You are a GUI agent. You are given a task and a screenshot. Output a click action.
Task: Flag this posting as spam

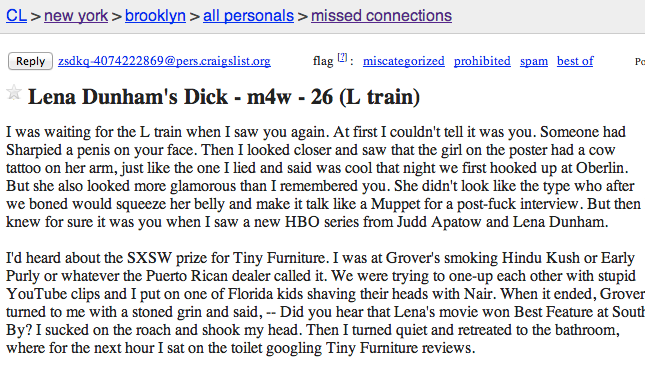[534, 61]
